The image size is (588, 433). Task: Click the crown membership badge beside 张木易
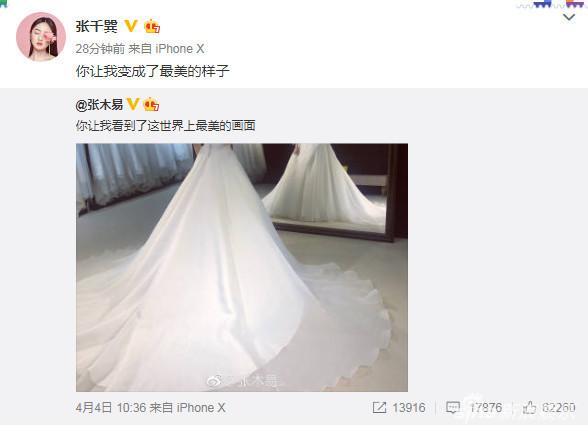[x=152, y=104]
